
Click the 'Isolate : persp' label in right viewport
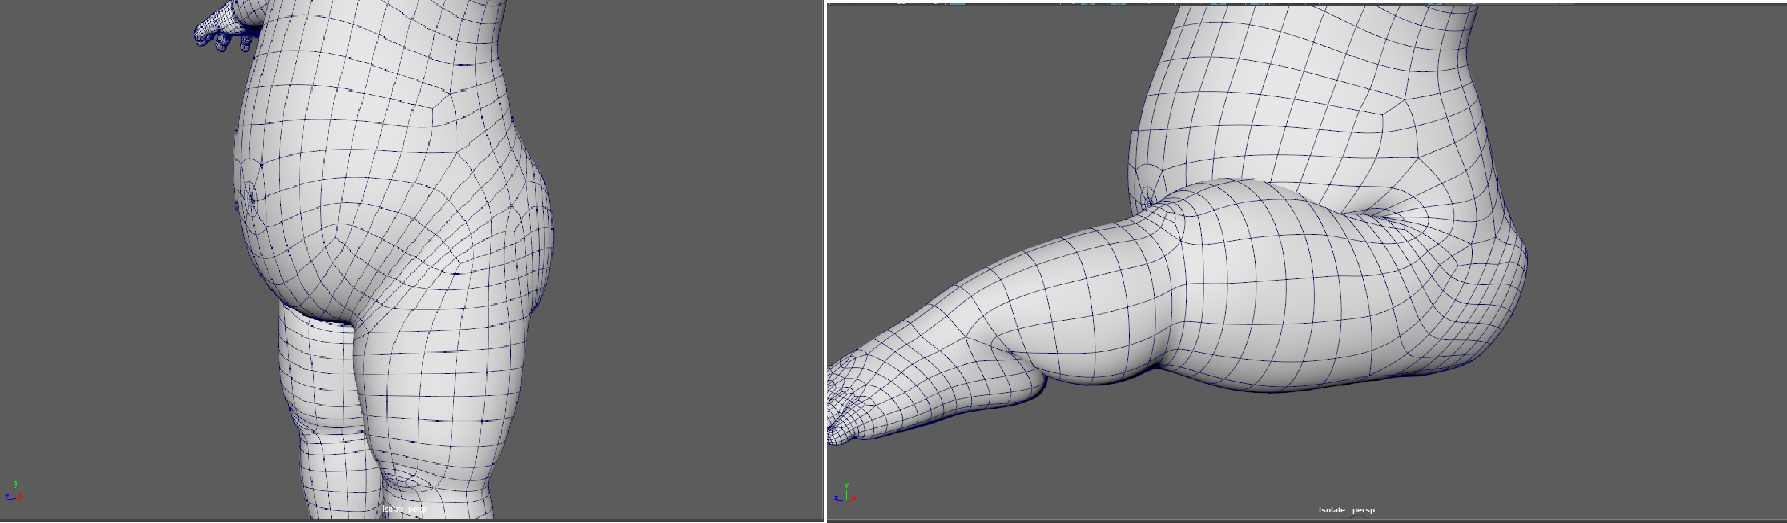1346,510
